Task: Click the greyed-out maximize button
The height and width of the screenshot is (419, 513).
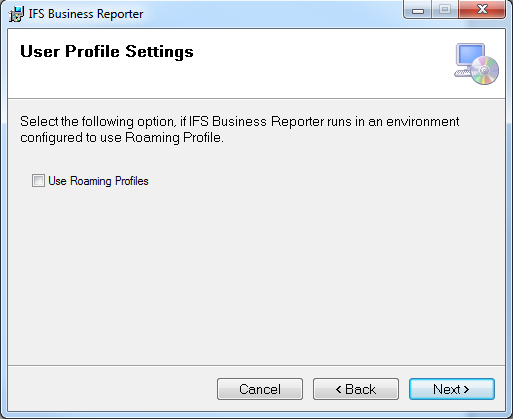Action: [x=445, y=10]
